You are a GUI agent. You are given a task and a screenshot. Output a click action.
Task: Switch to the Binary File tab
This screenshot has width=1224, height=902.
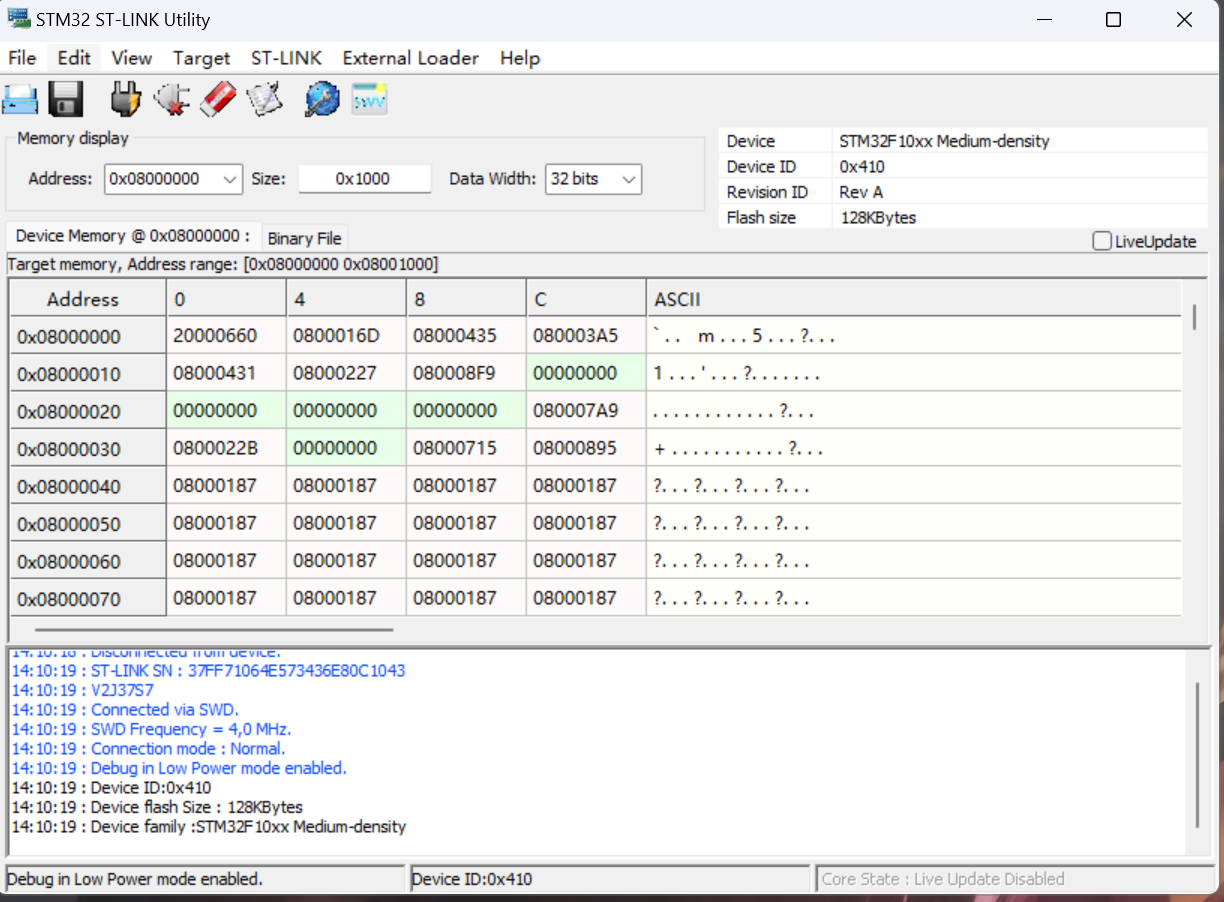[304, 238]
